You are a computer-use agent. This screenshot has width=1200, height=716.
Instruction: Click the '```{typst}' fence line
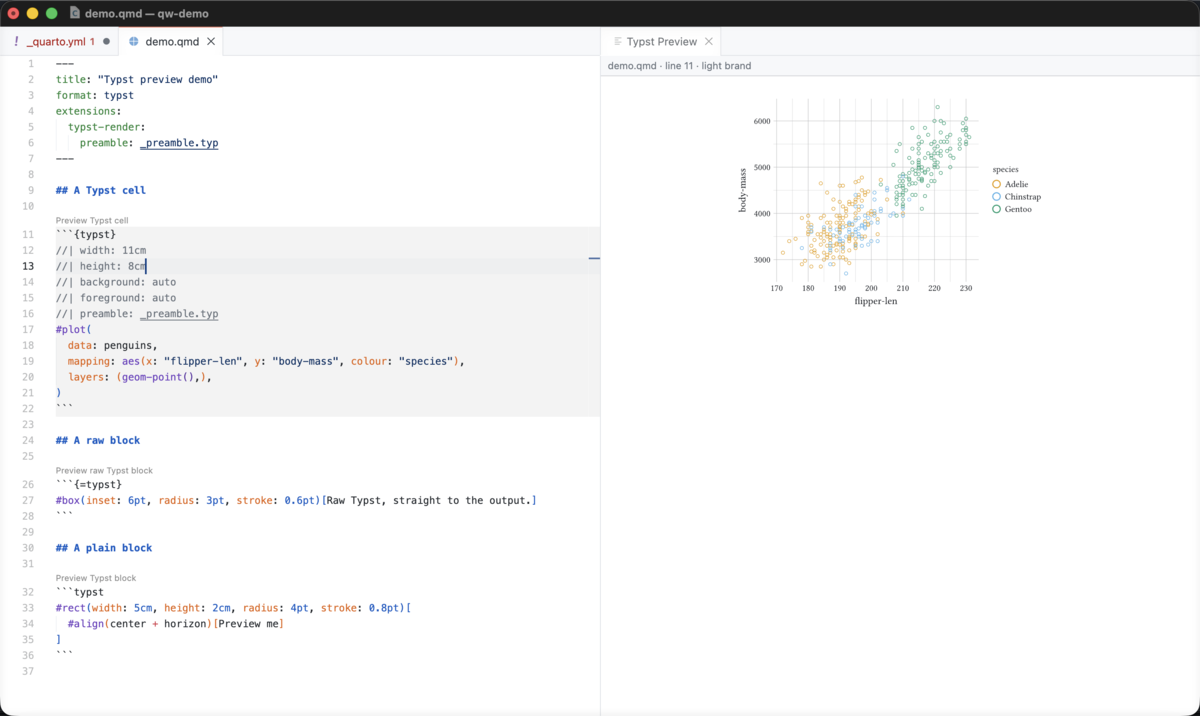(x=86, y=234)
